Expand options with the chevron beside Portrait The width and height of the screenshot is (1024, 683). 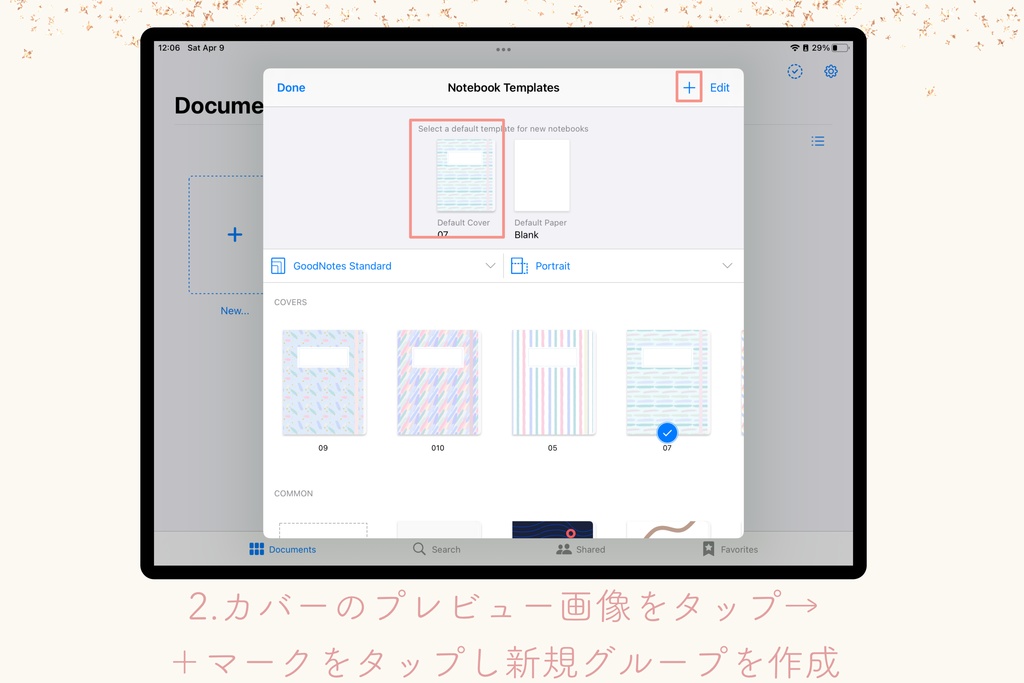[729, 265]
